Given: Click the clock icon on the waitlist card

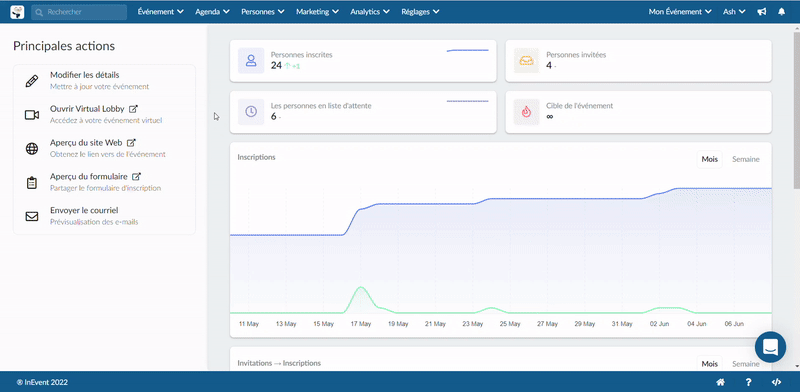Looking at the screenshot, I should click(251, 112).
